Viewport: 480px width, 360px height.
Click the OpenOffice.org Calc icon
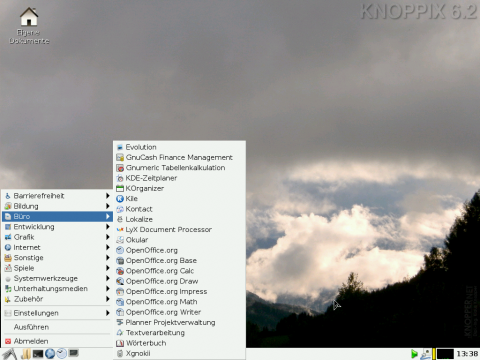[x=120, y=271]
